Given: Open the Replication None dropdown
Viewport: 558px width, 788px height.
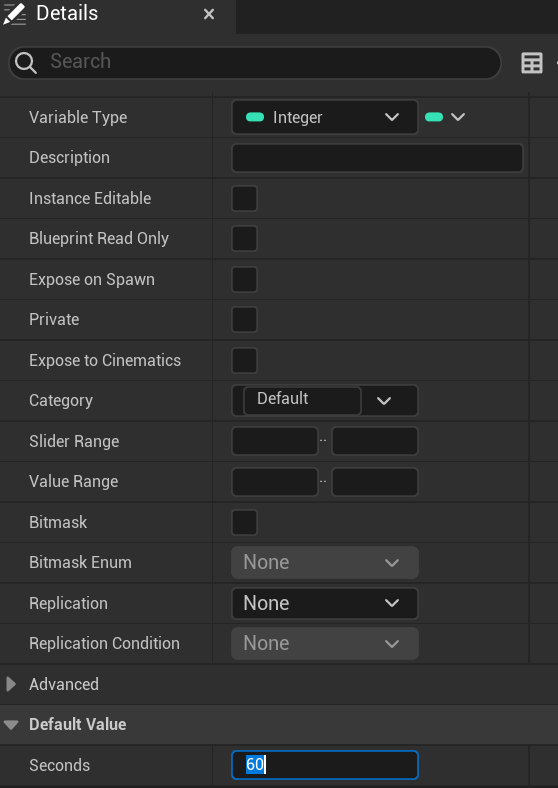Looking at the screenshot, I should click(x=325, y=603).
